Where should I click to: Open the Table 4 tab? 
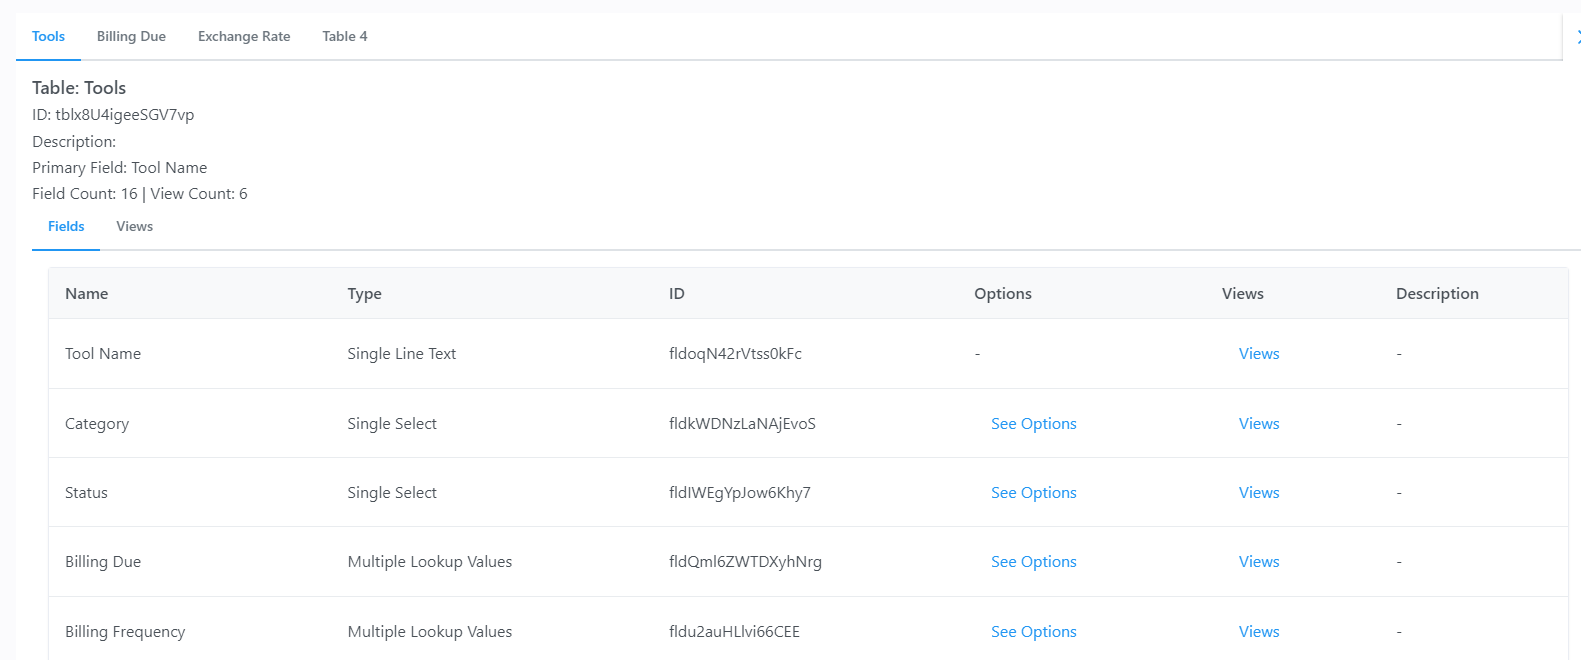click(344, 37)
